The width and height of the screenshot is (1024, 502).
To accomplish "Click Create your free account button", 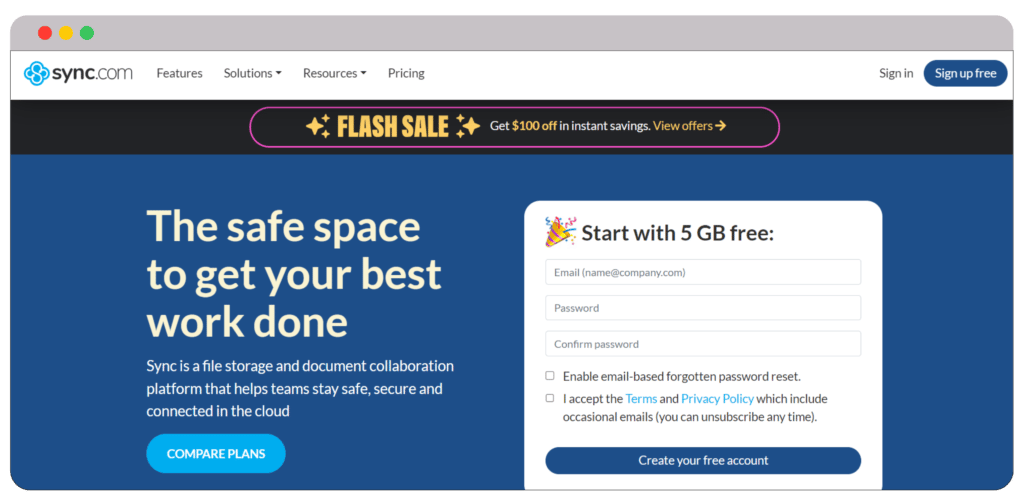I will (703, 460).
